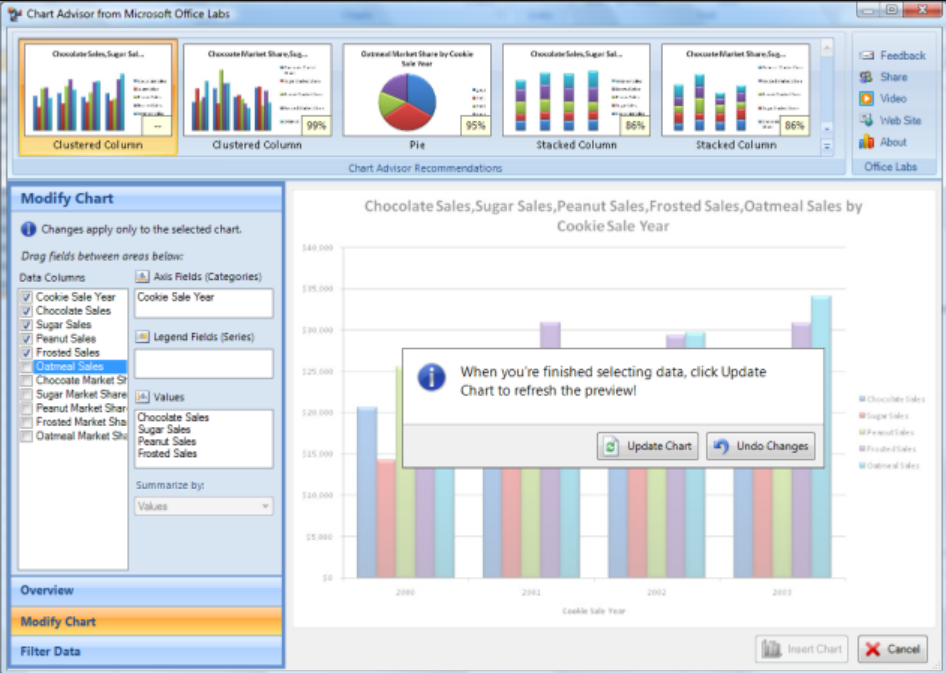Select the first Clustered Column thumbnail
The image size is (946, 673).
coord(98,97)
